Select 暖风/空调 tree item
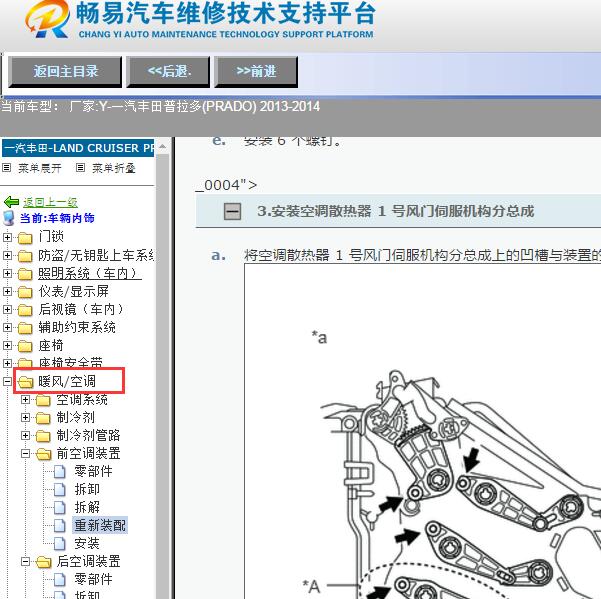The image size is (601, 599). pos(67,381)
